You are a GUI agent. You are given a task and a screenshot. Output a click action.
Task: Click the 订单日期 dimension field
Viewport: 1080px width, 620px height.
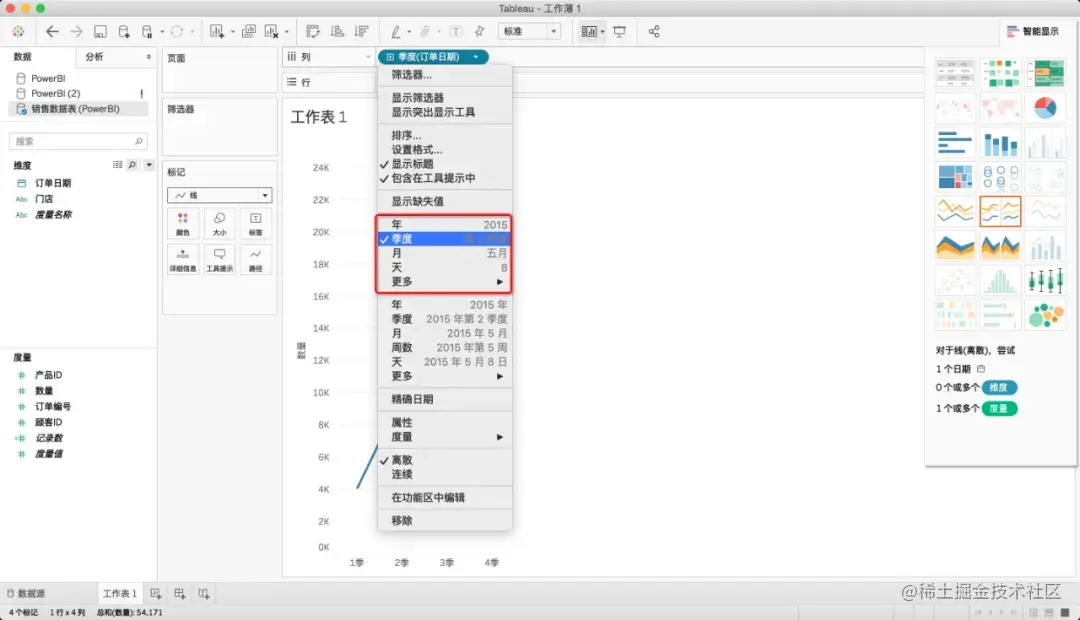53,183
